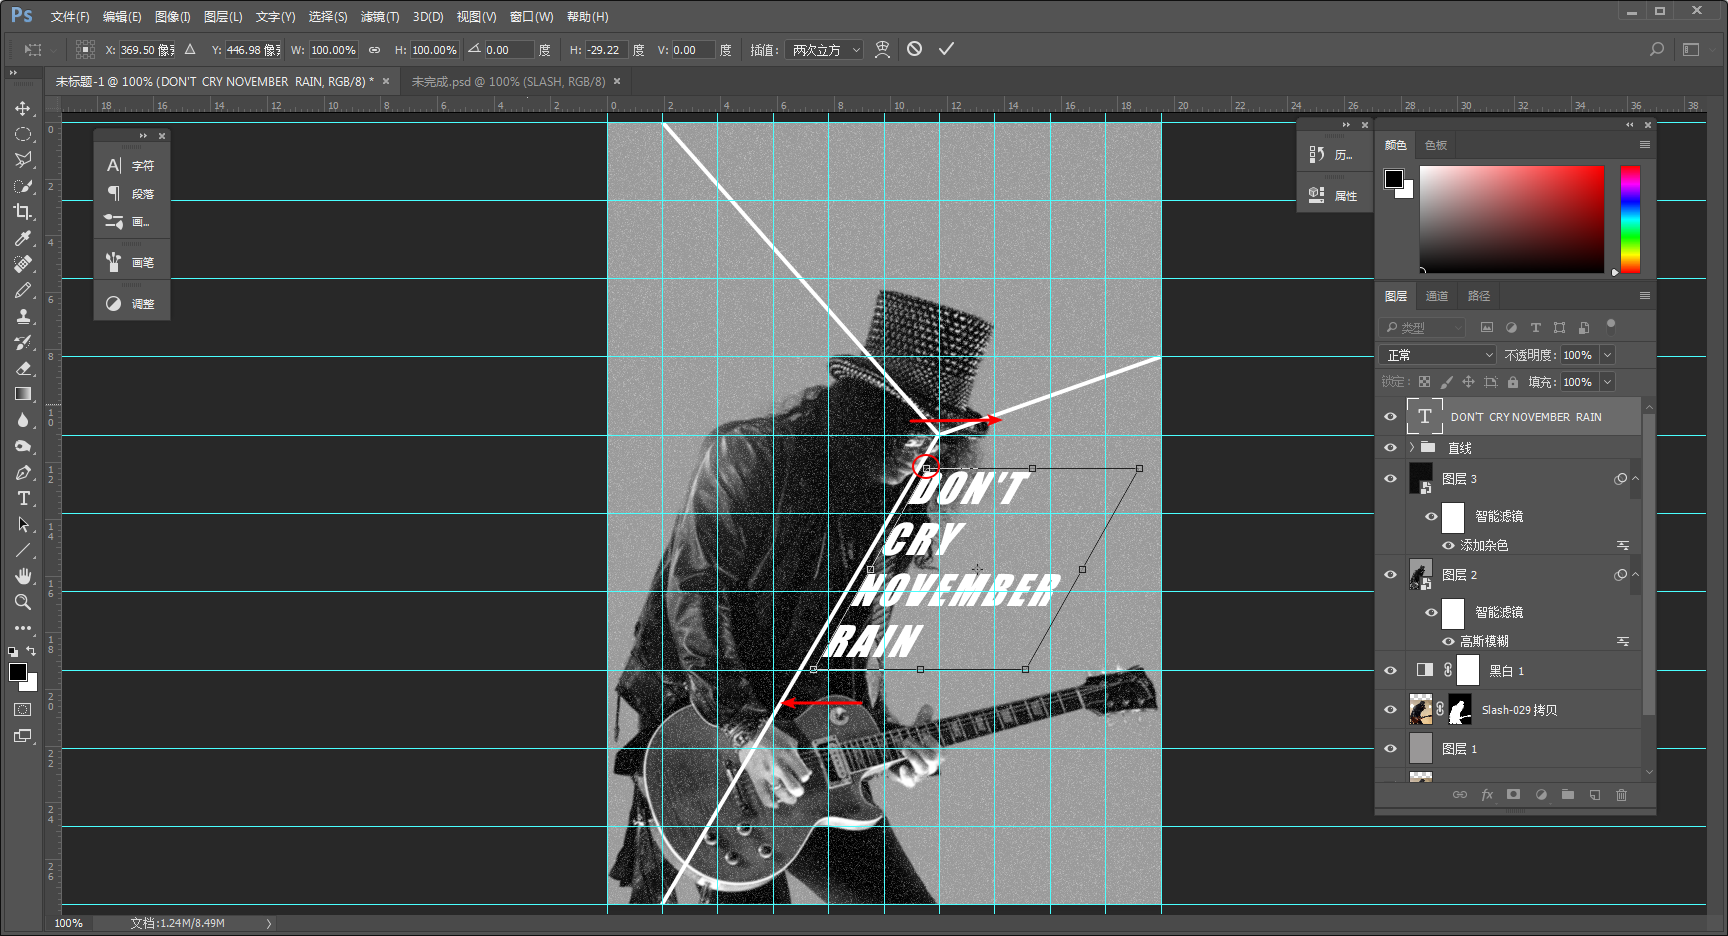Open layer style fx menu
Viewport: 1728px width, 936px height.
1487,795
